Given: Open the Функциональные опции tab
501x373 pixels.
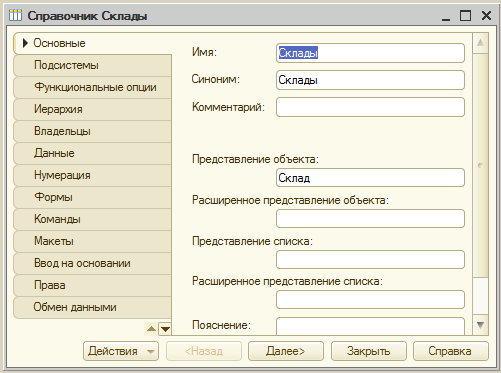Looking at the screenshot, I should [x=92, y=87].
